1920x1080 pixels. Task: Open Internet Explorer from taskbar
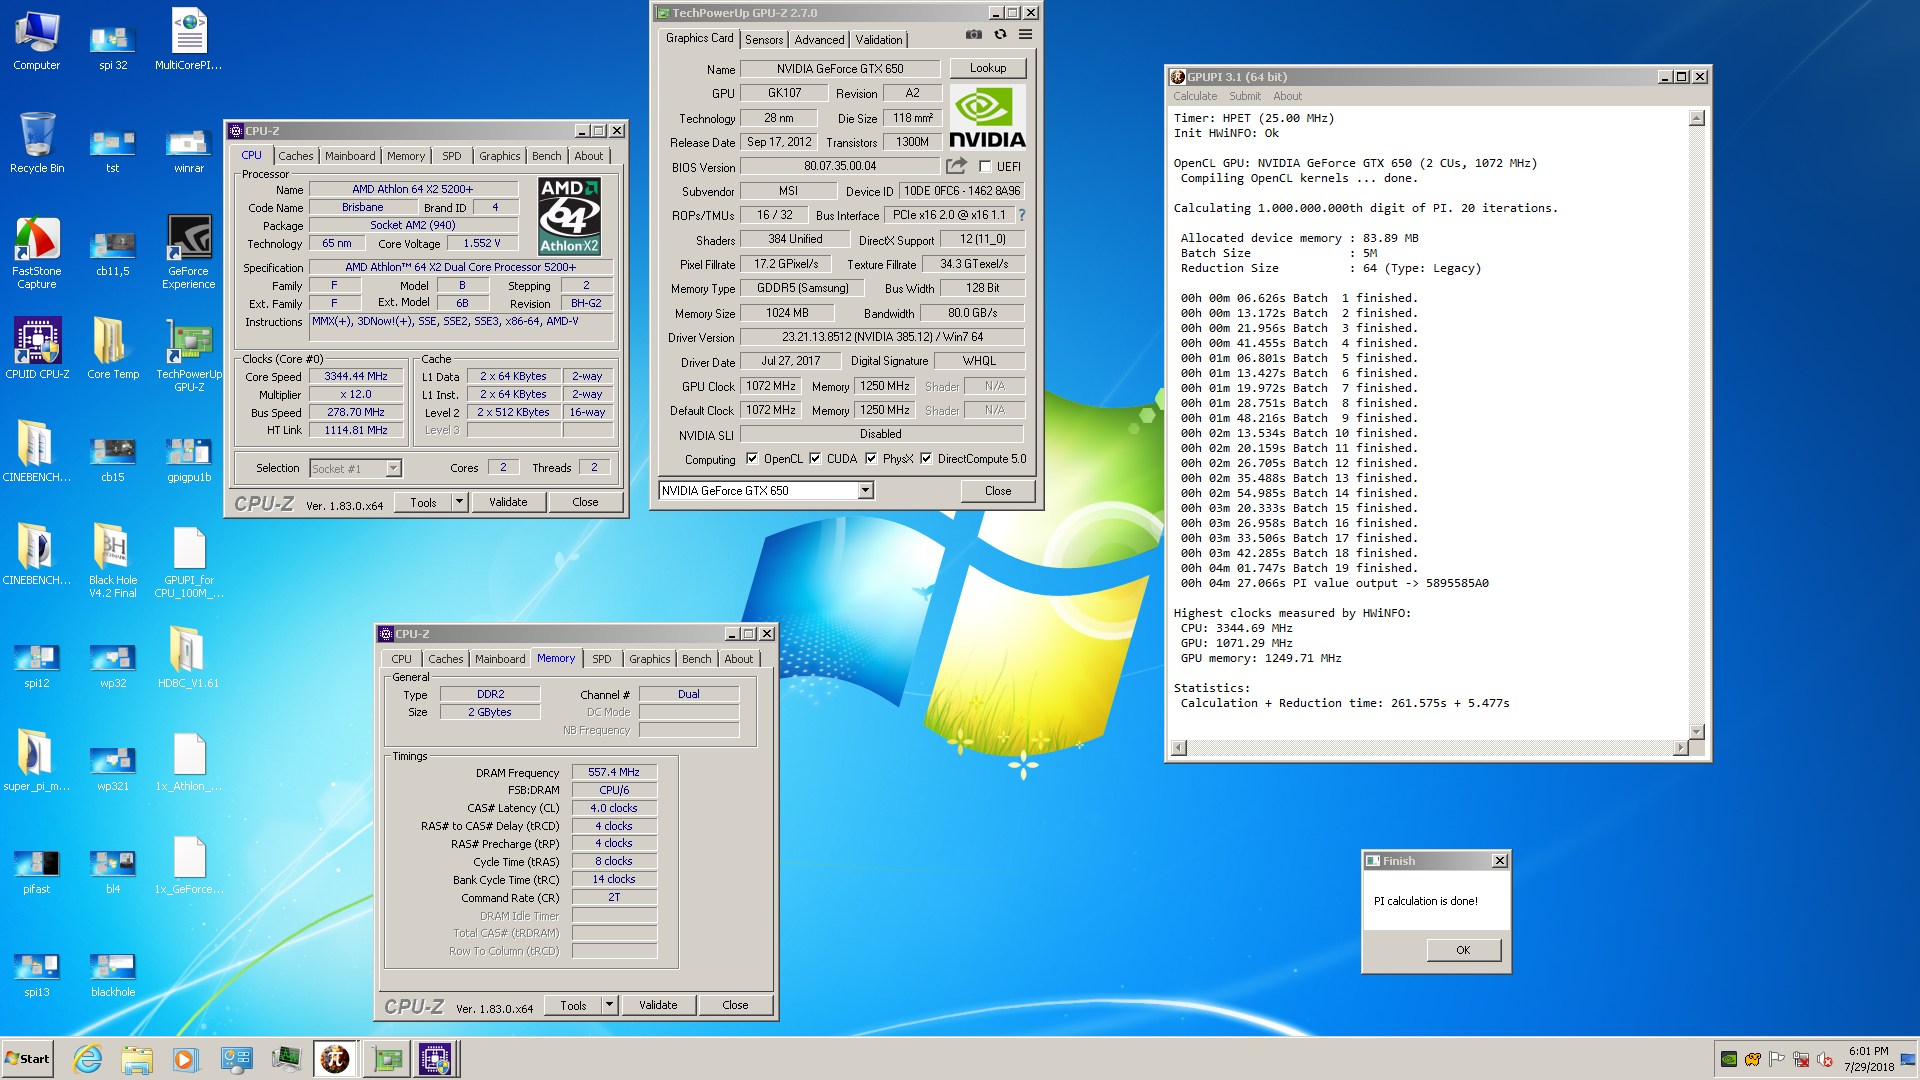[88, 1059]
